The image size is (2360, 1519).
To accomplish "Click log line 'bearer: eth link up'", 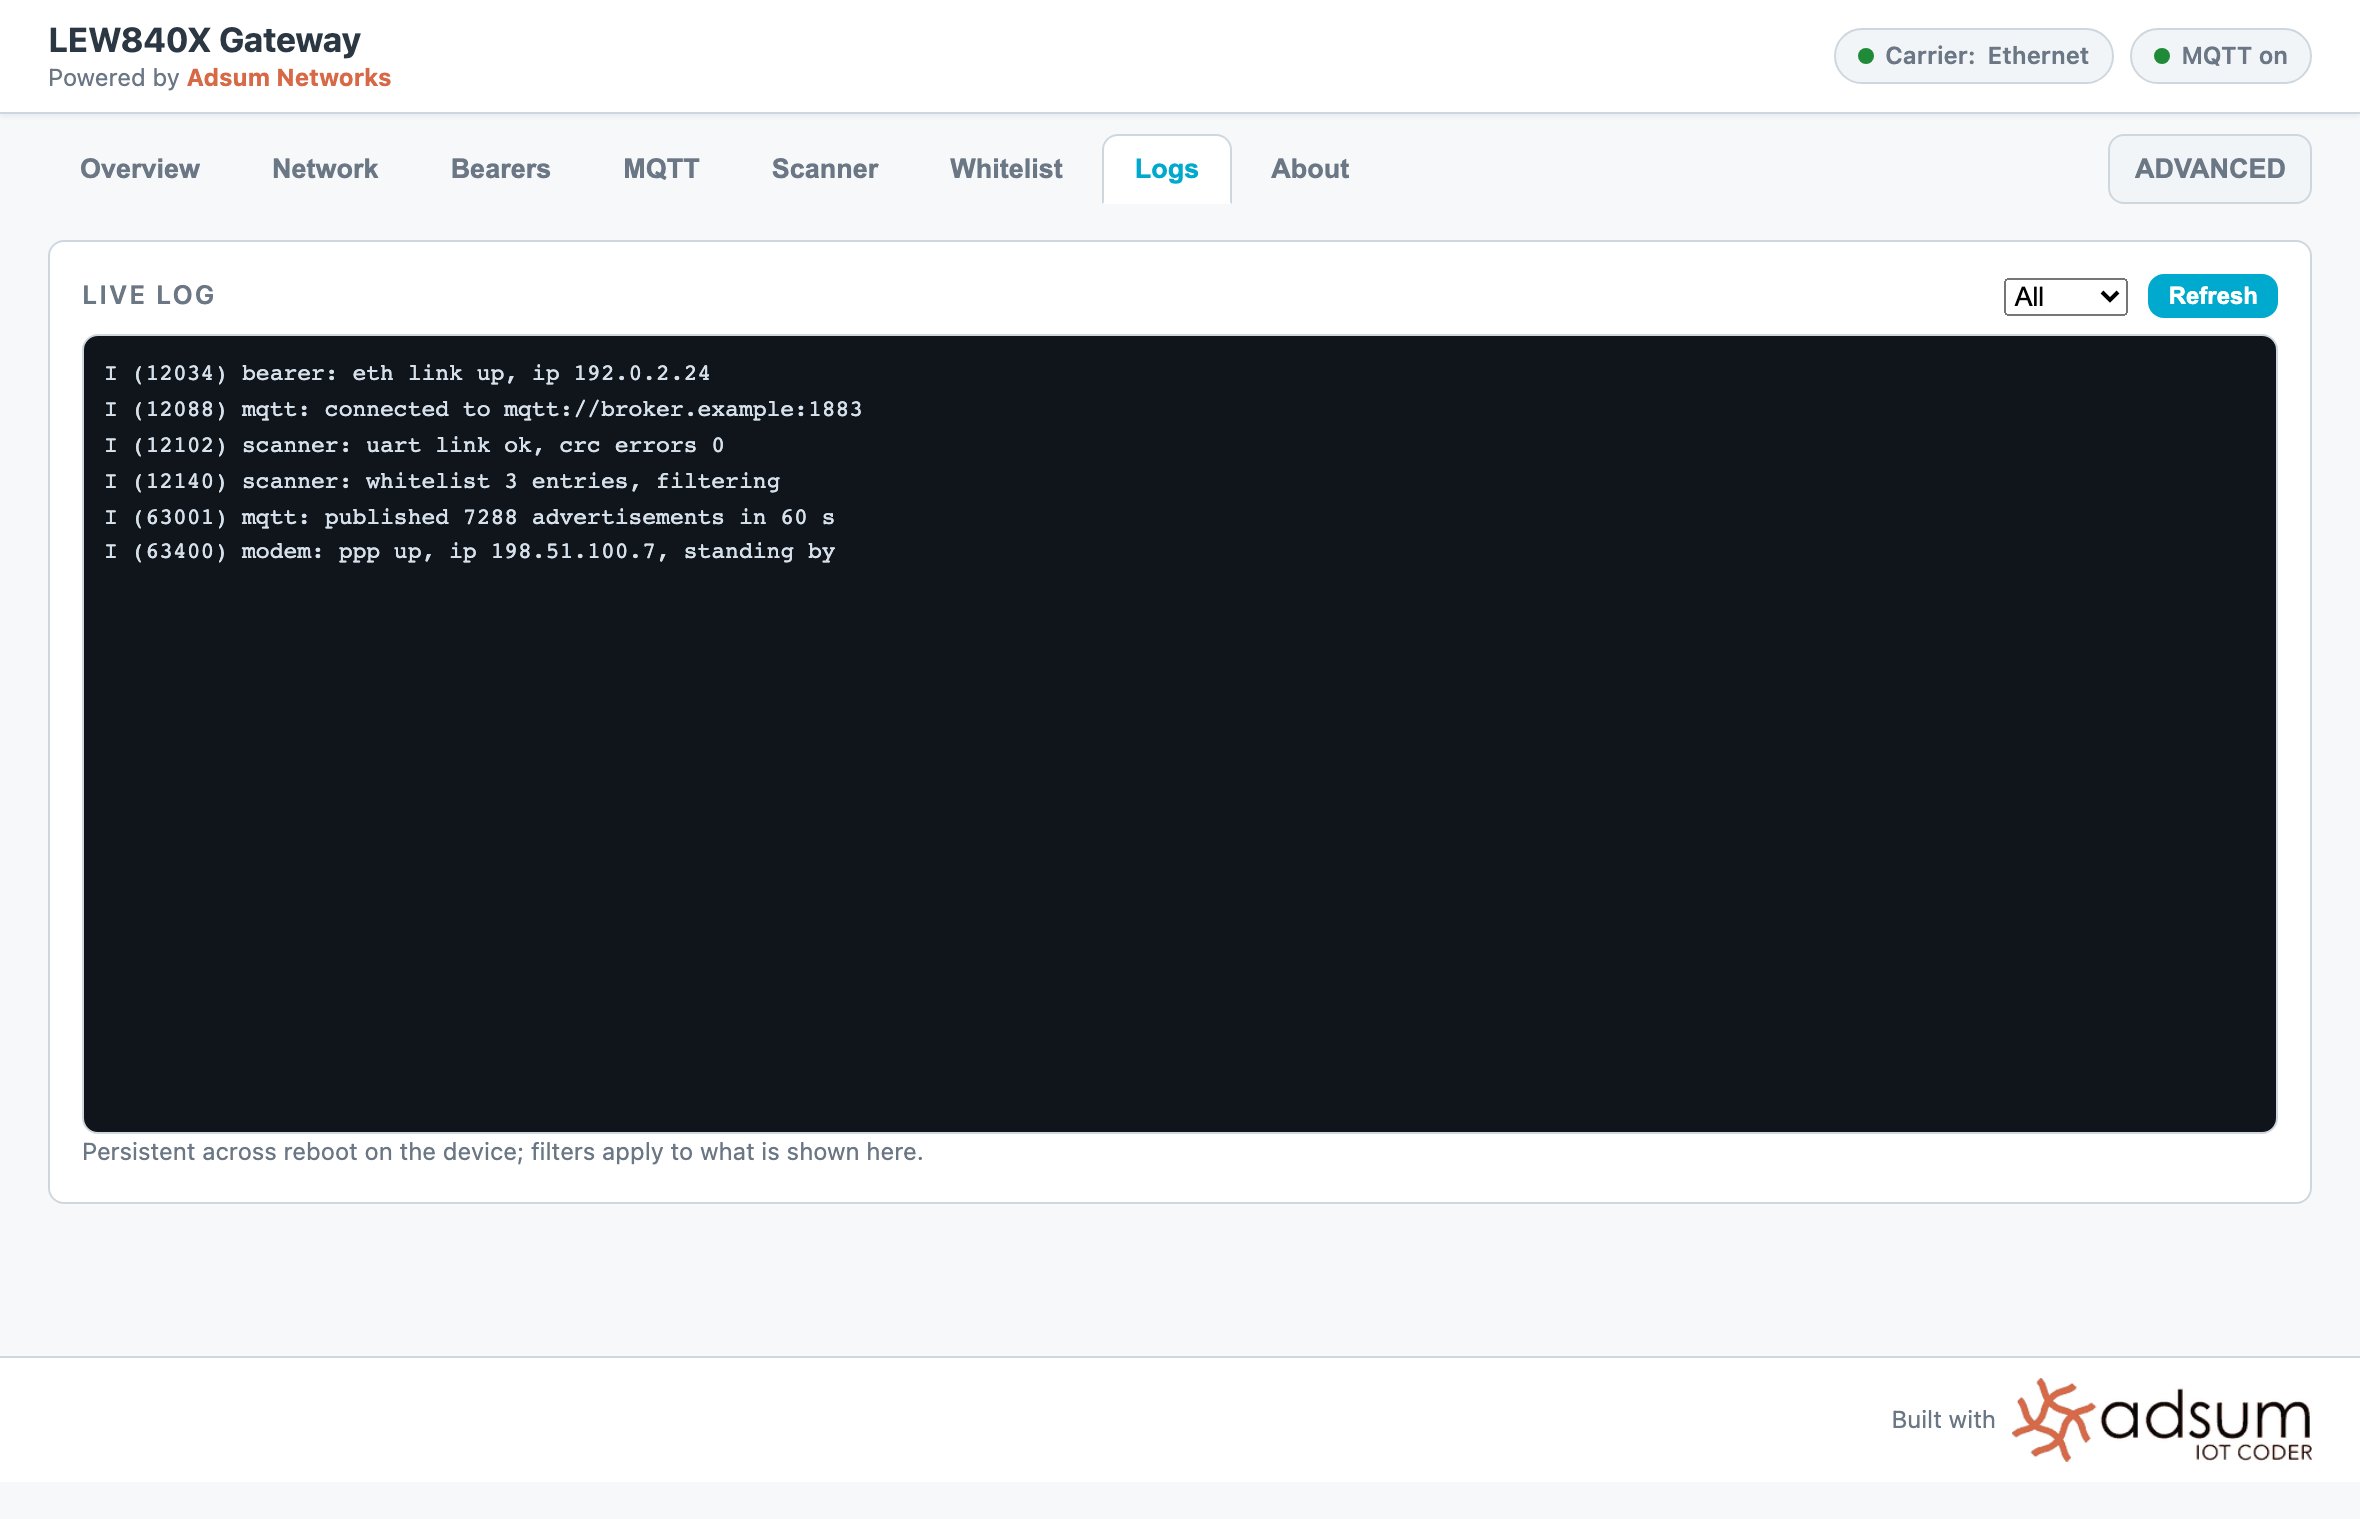I will [407, 373].
